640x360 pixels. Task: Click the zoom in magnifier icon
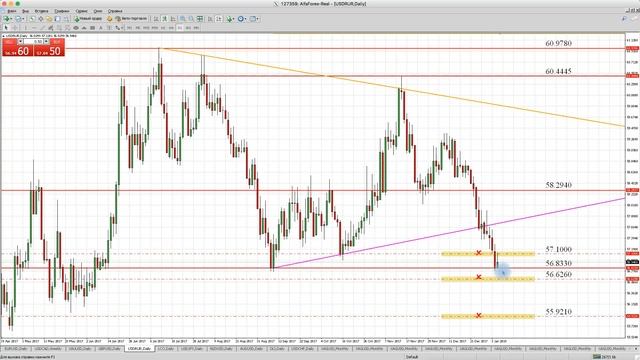click(182, 19)
